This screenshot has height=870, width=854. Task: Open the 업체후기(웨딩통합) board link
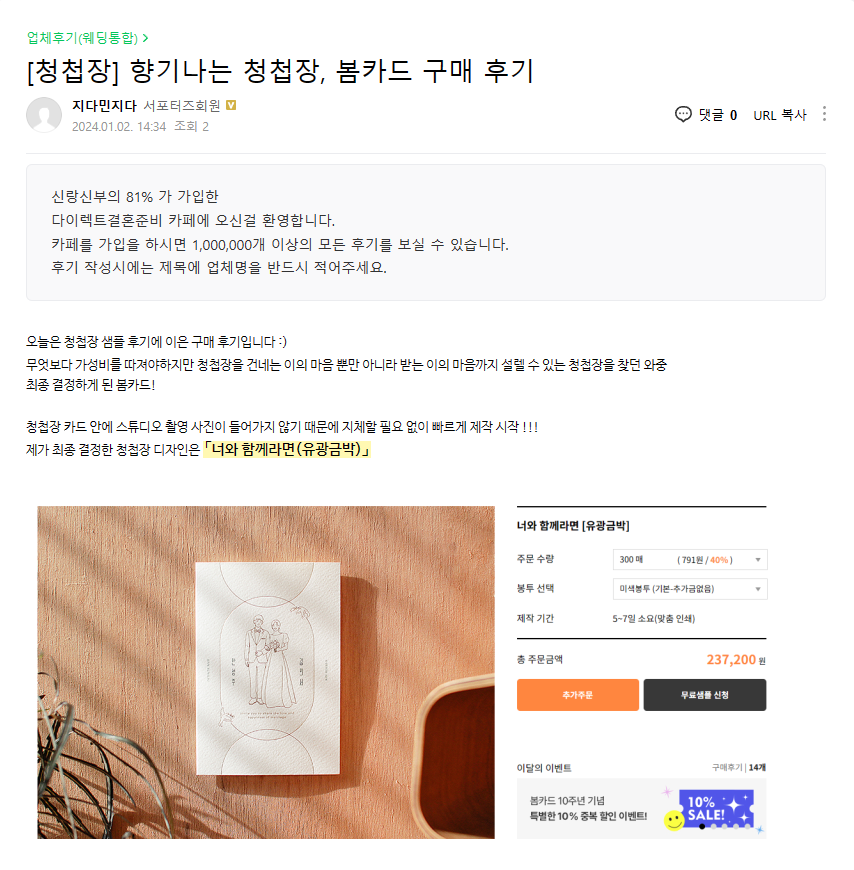[x=82, y=38]
